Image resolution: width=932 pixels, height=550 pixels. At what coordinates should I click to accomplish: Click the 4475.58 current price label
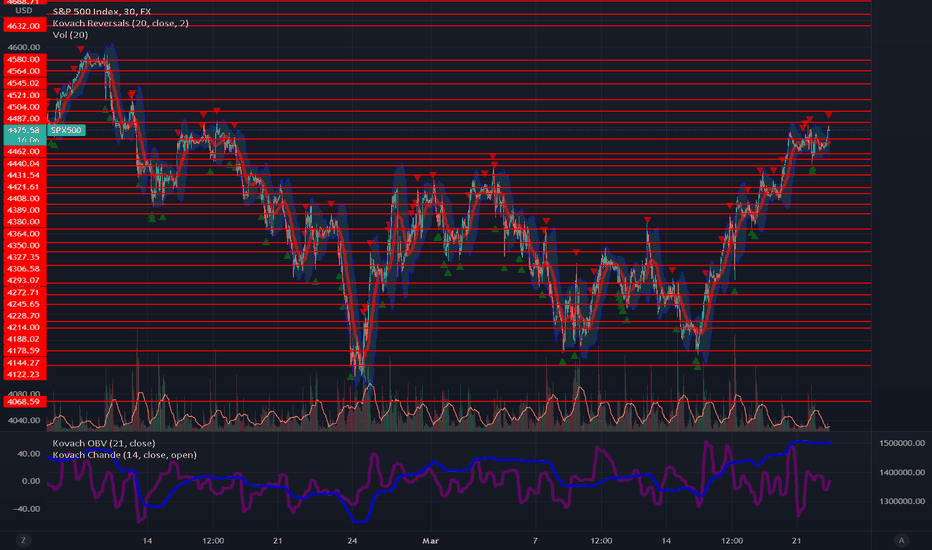[24, 130]
